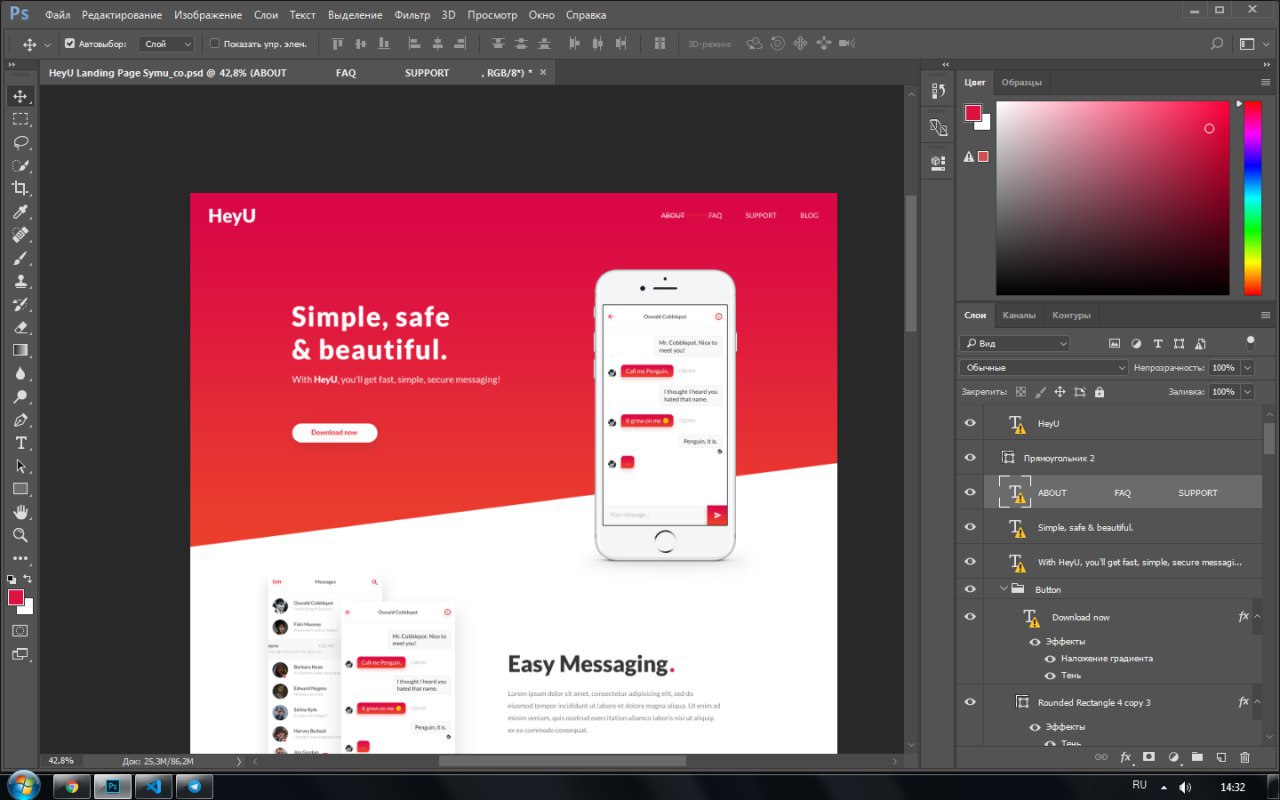Select the Rectangle shape tool
Image resolution: width=1280 pixels, height=800 pixels.
(x=20, y=489)
